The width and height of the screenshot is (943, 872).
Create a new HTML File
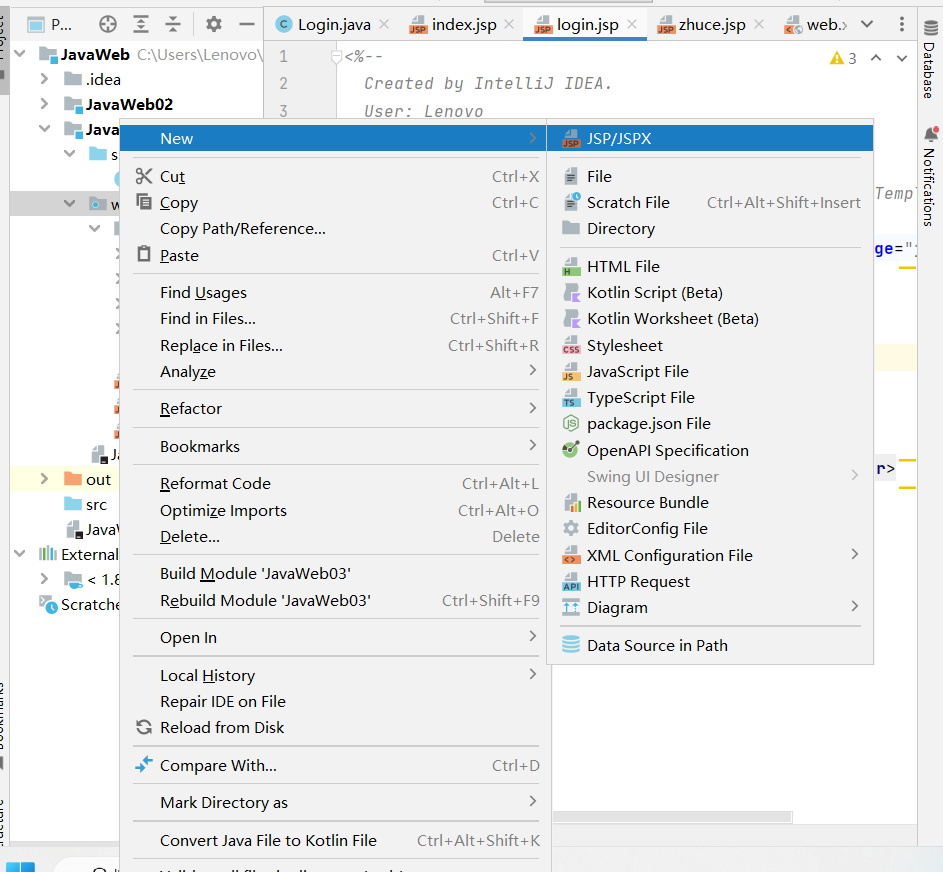710,266
